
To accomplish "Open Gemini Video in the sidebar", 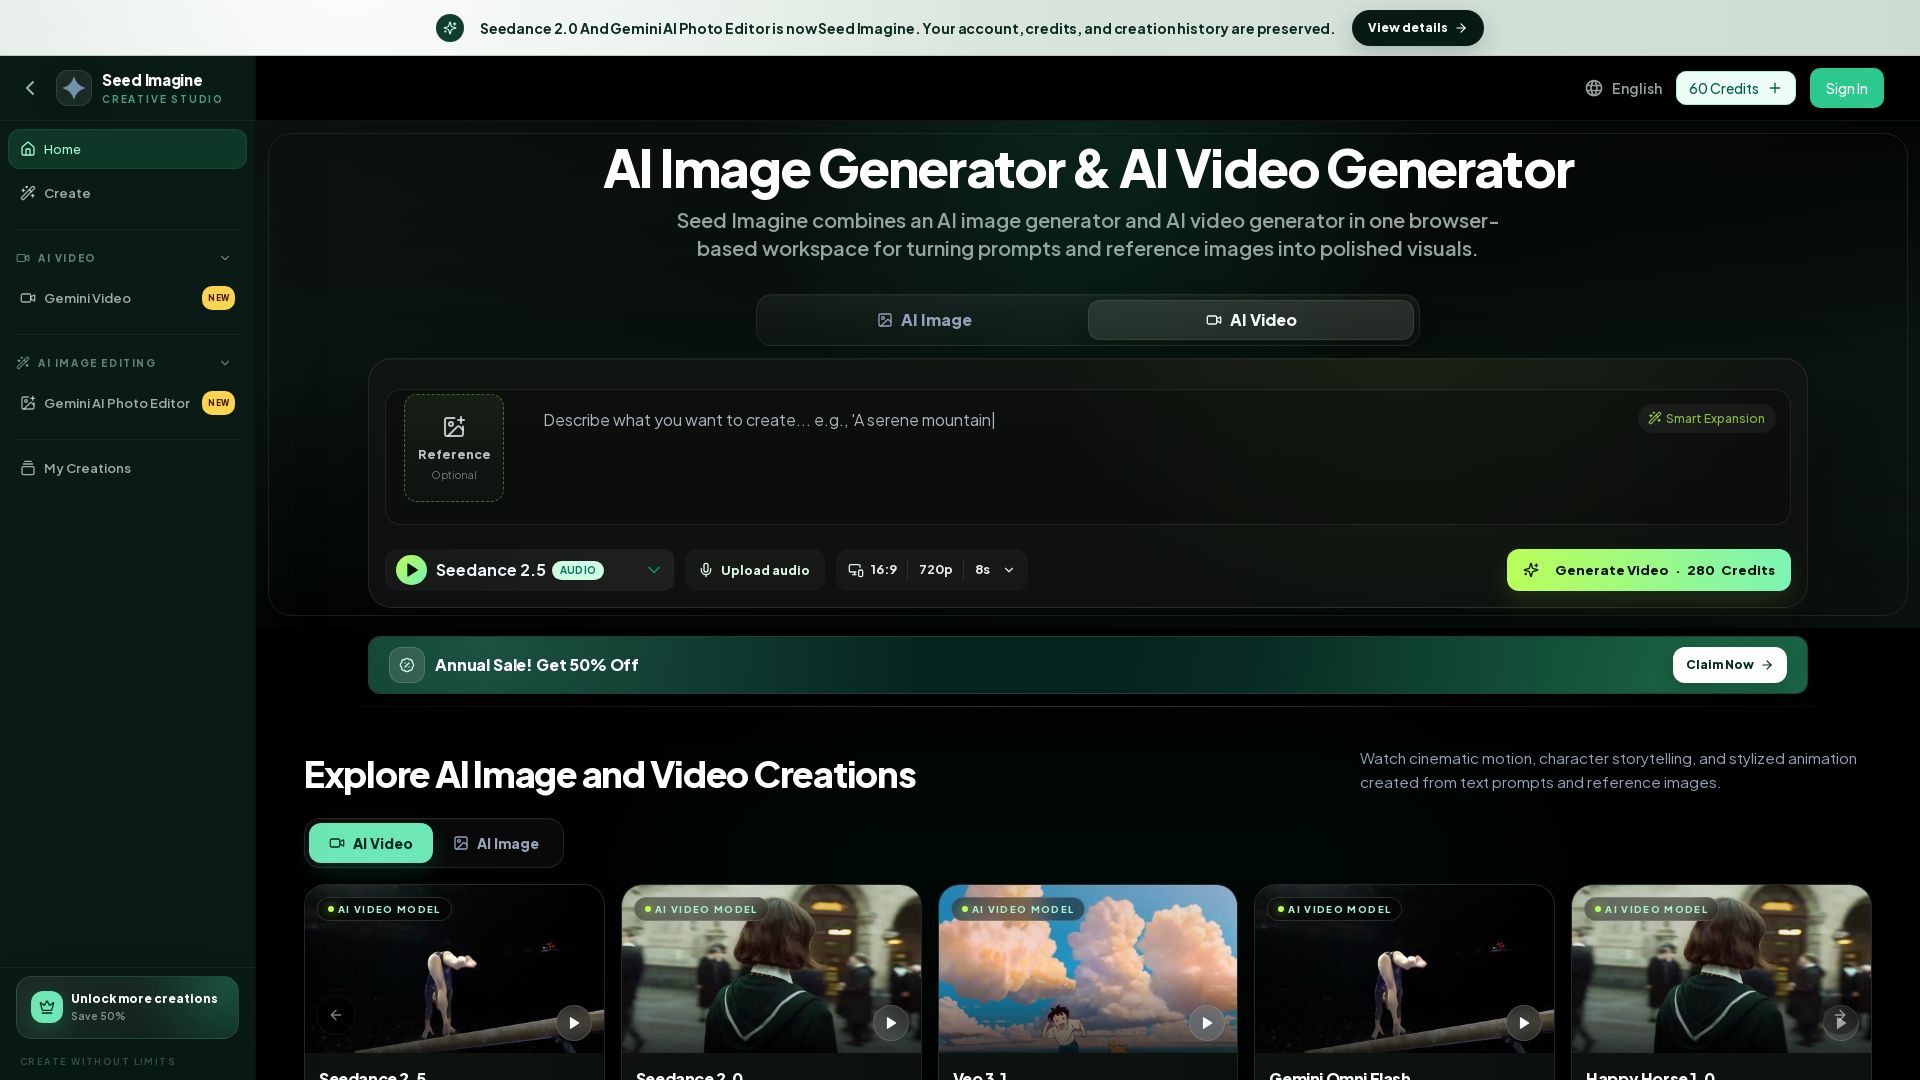I will [127, 298].
